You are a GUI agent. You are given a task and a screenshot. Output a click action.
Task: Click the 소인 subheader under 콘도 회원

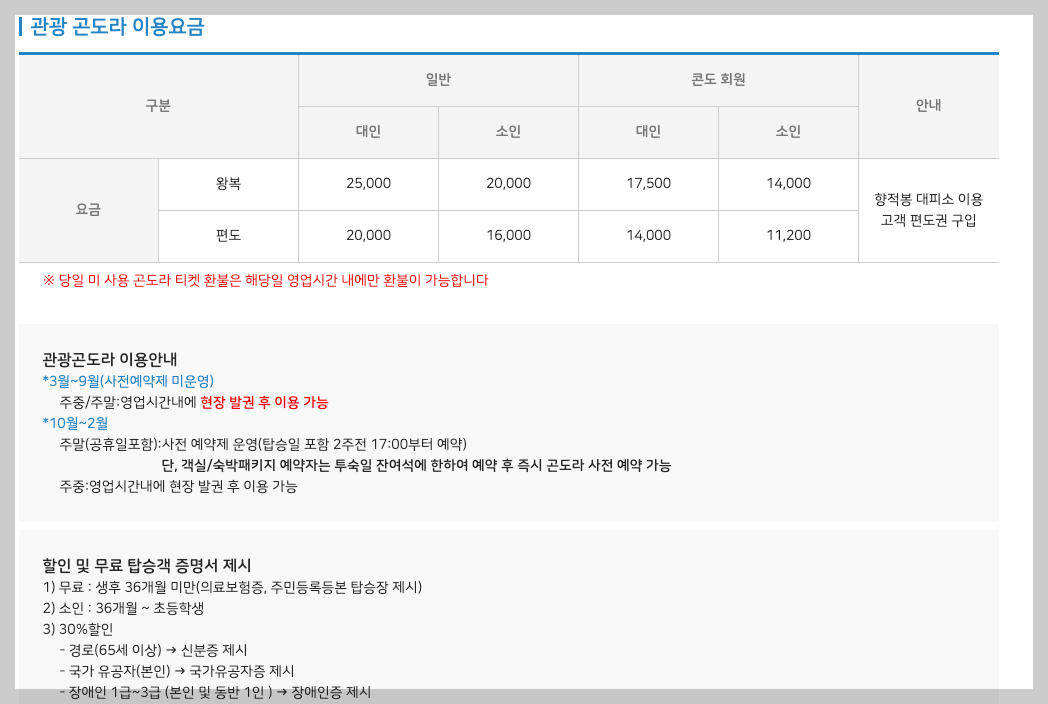pyautogui.click(x=788, y=131)
